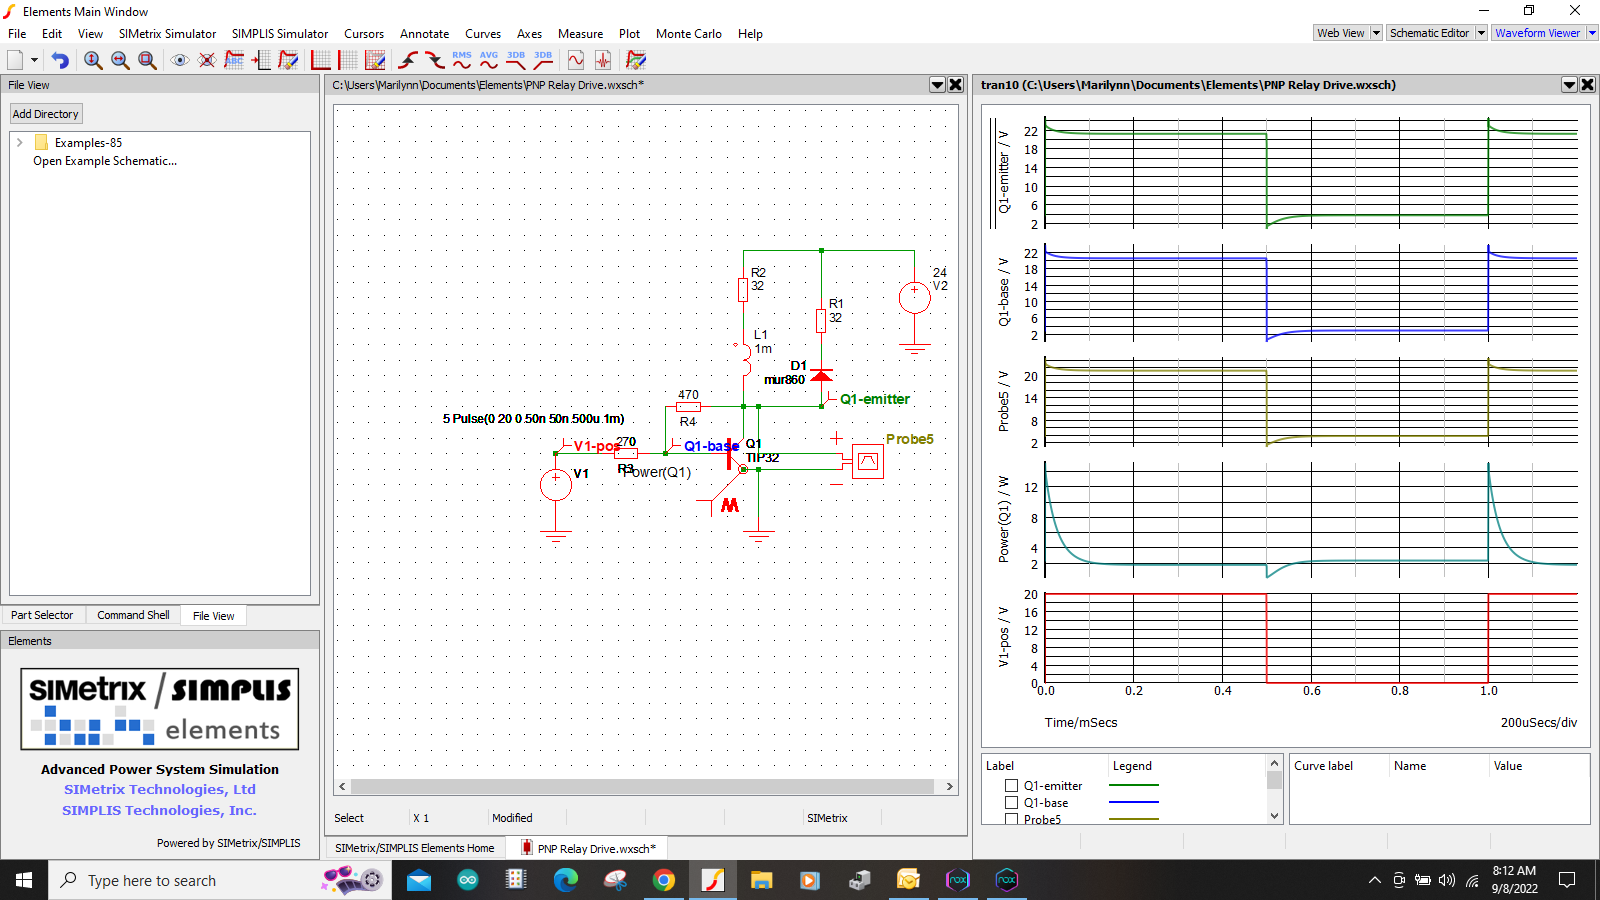Click the Schematic Editor button

pyautogui.click(x=1430, y=33)
